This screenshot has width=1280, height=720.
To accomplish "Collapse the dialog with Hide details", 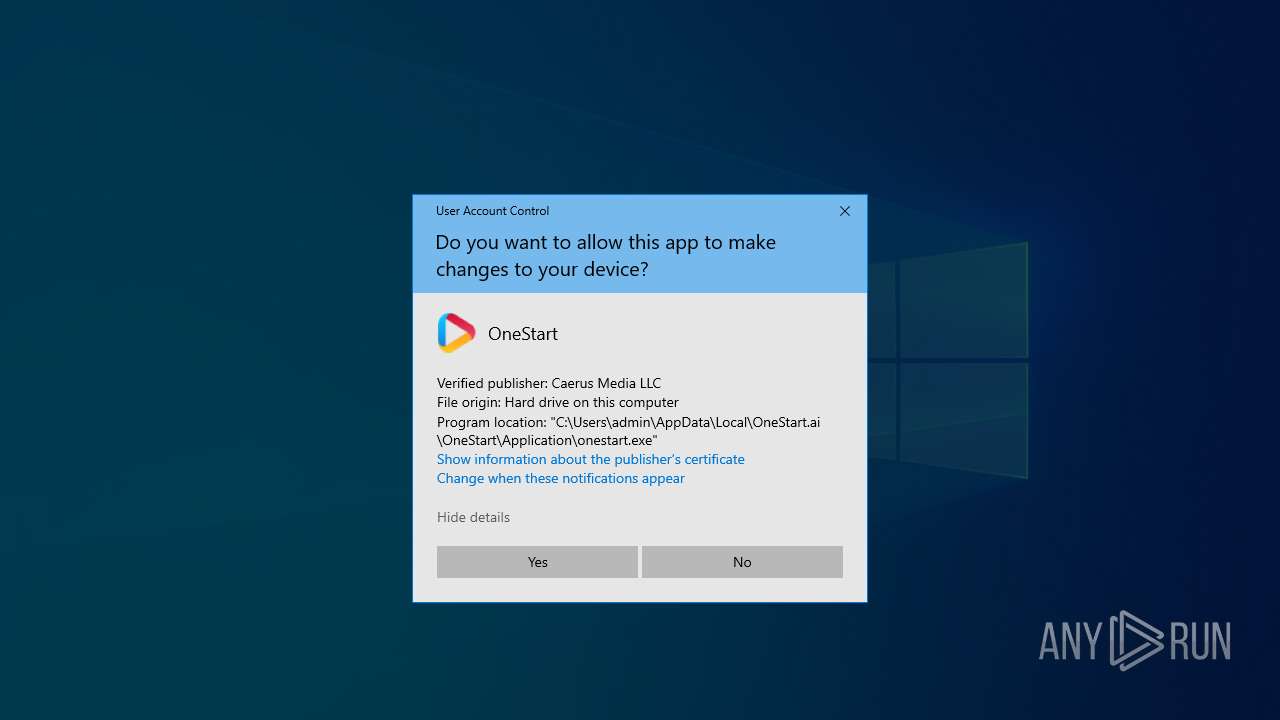I will pyautogui.click(x=473, y=517).
